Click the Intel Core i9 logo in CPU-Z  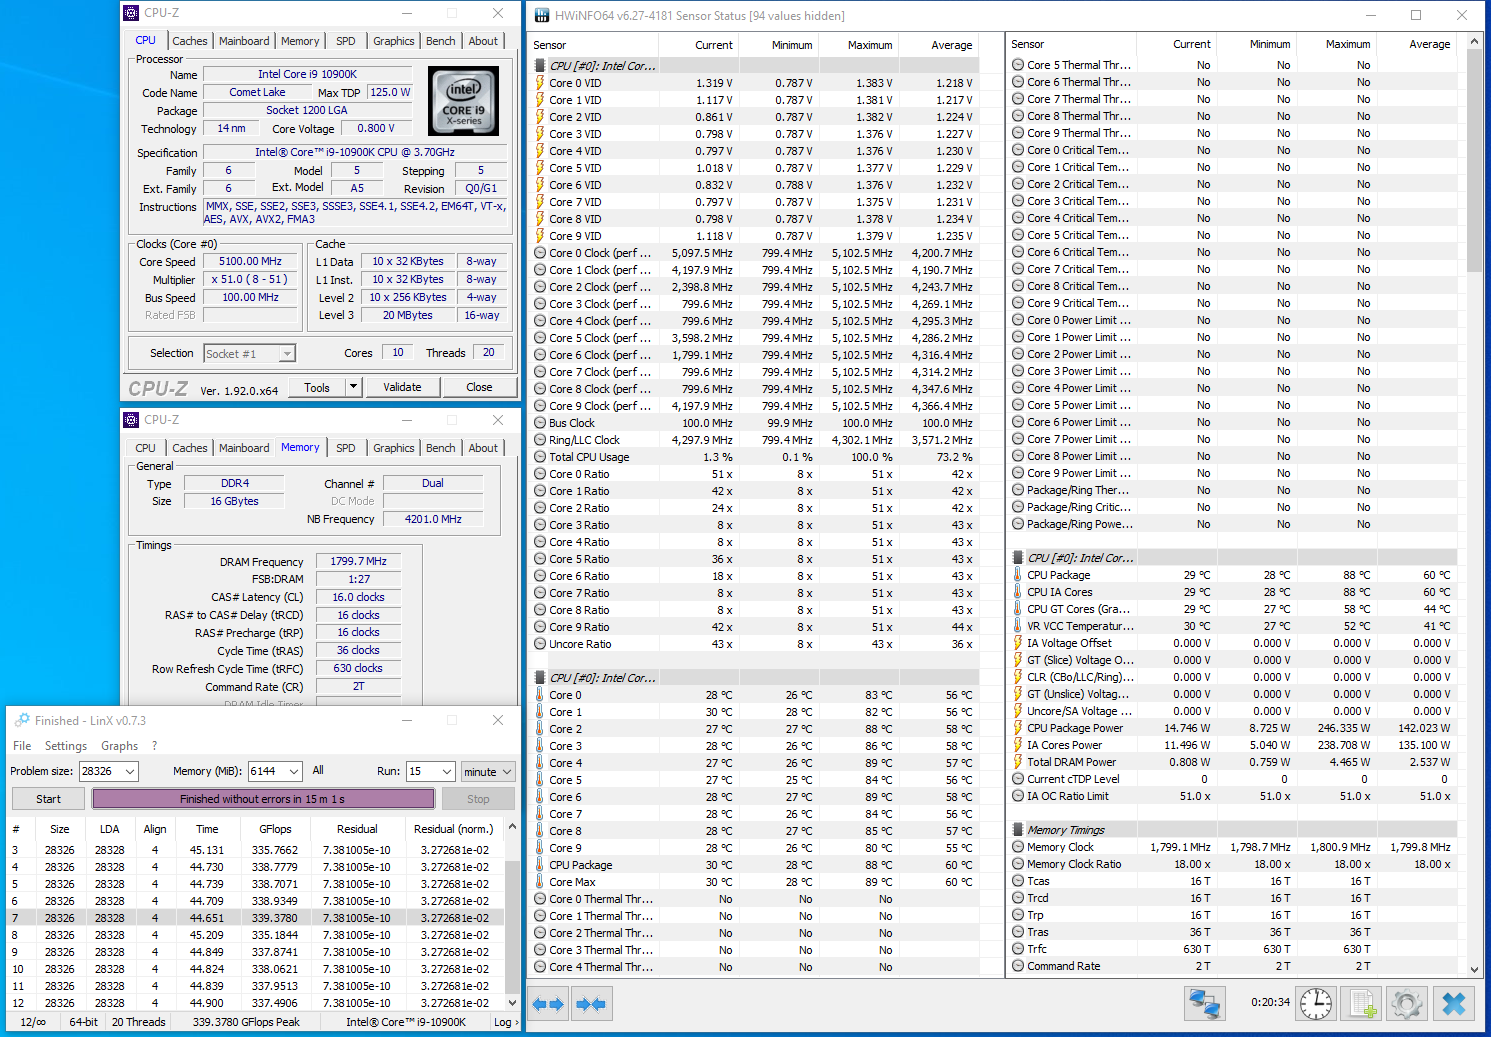463,101
